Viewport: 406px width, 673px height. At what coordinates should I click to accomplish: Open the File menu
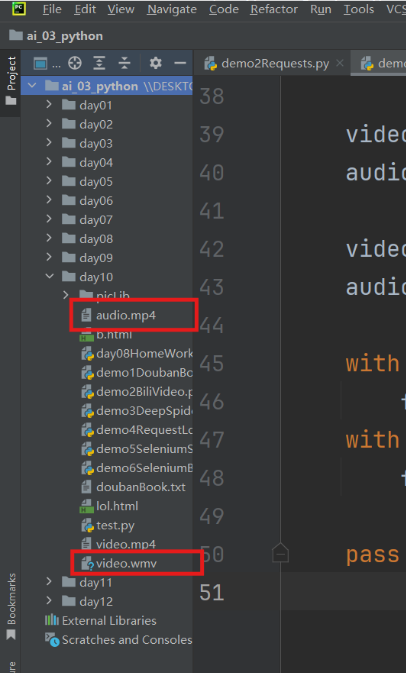[53, 9]
